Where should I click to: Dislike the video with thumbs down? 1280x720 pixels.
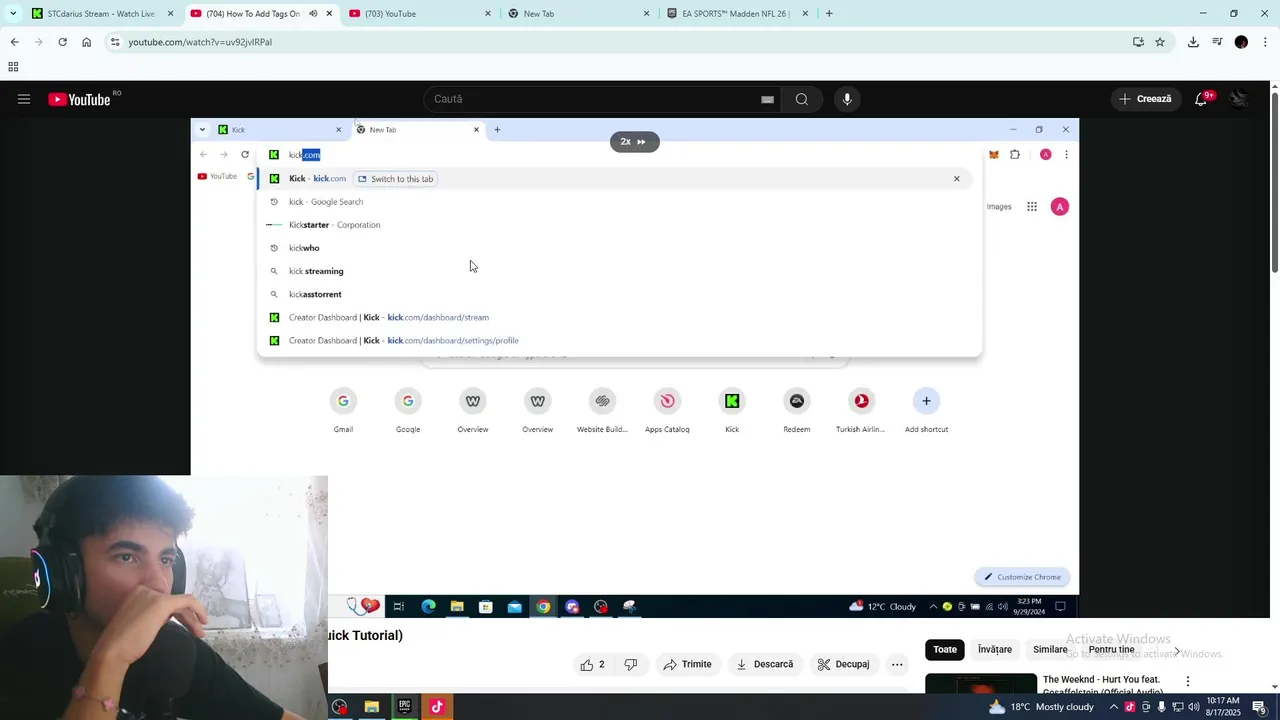[x=630, y=664]
